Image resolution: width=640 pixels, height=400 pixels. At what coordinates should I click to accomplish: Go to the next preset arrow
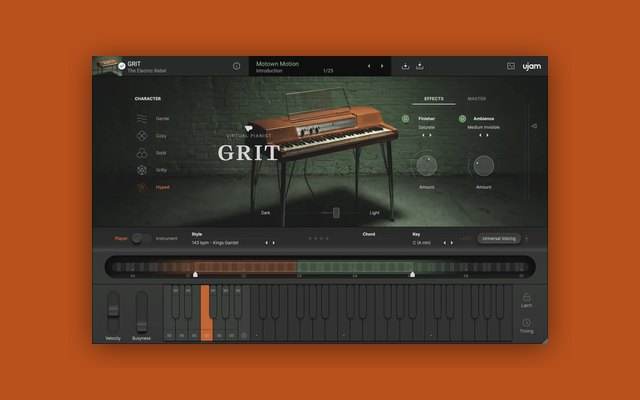(382, 66)
